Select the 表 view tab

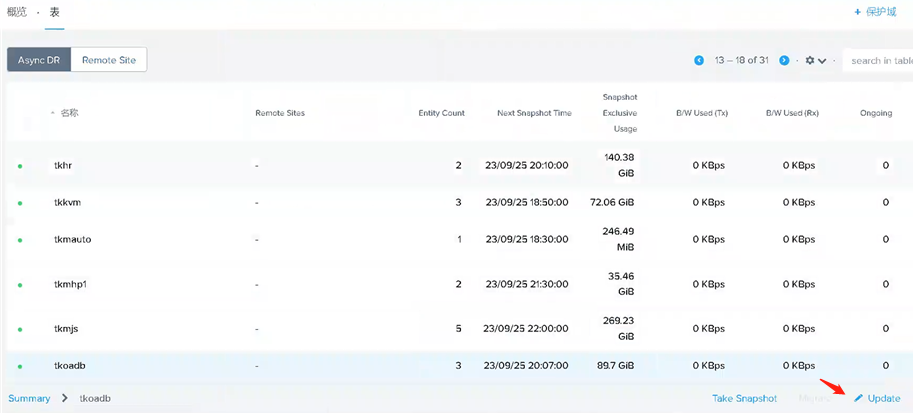[x=54, y=12]
